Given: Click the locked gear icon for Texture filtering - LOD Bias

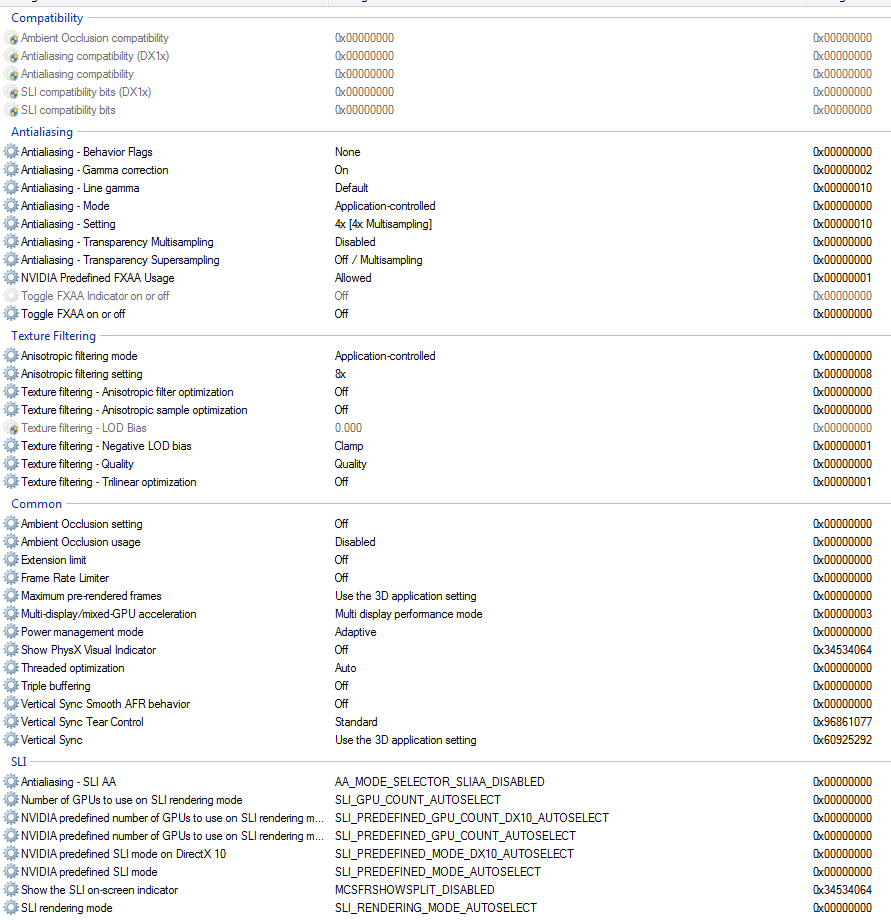Looking at the screenshot, I should point(11,428).
